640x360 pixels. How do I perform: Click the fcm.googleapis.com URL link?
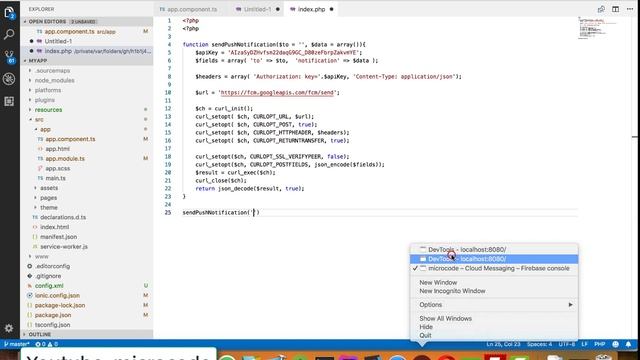pyautogui.click(x=278, y=93)
